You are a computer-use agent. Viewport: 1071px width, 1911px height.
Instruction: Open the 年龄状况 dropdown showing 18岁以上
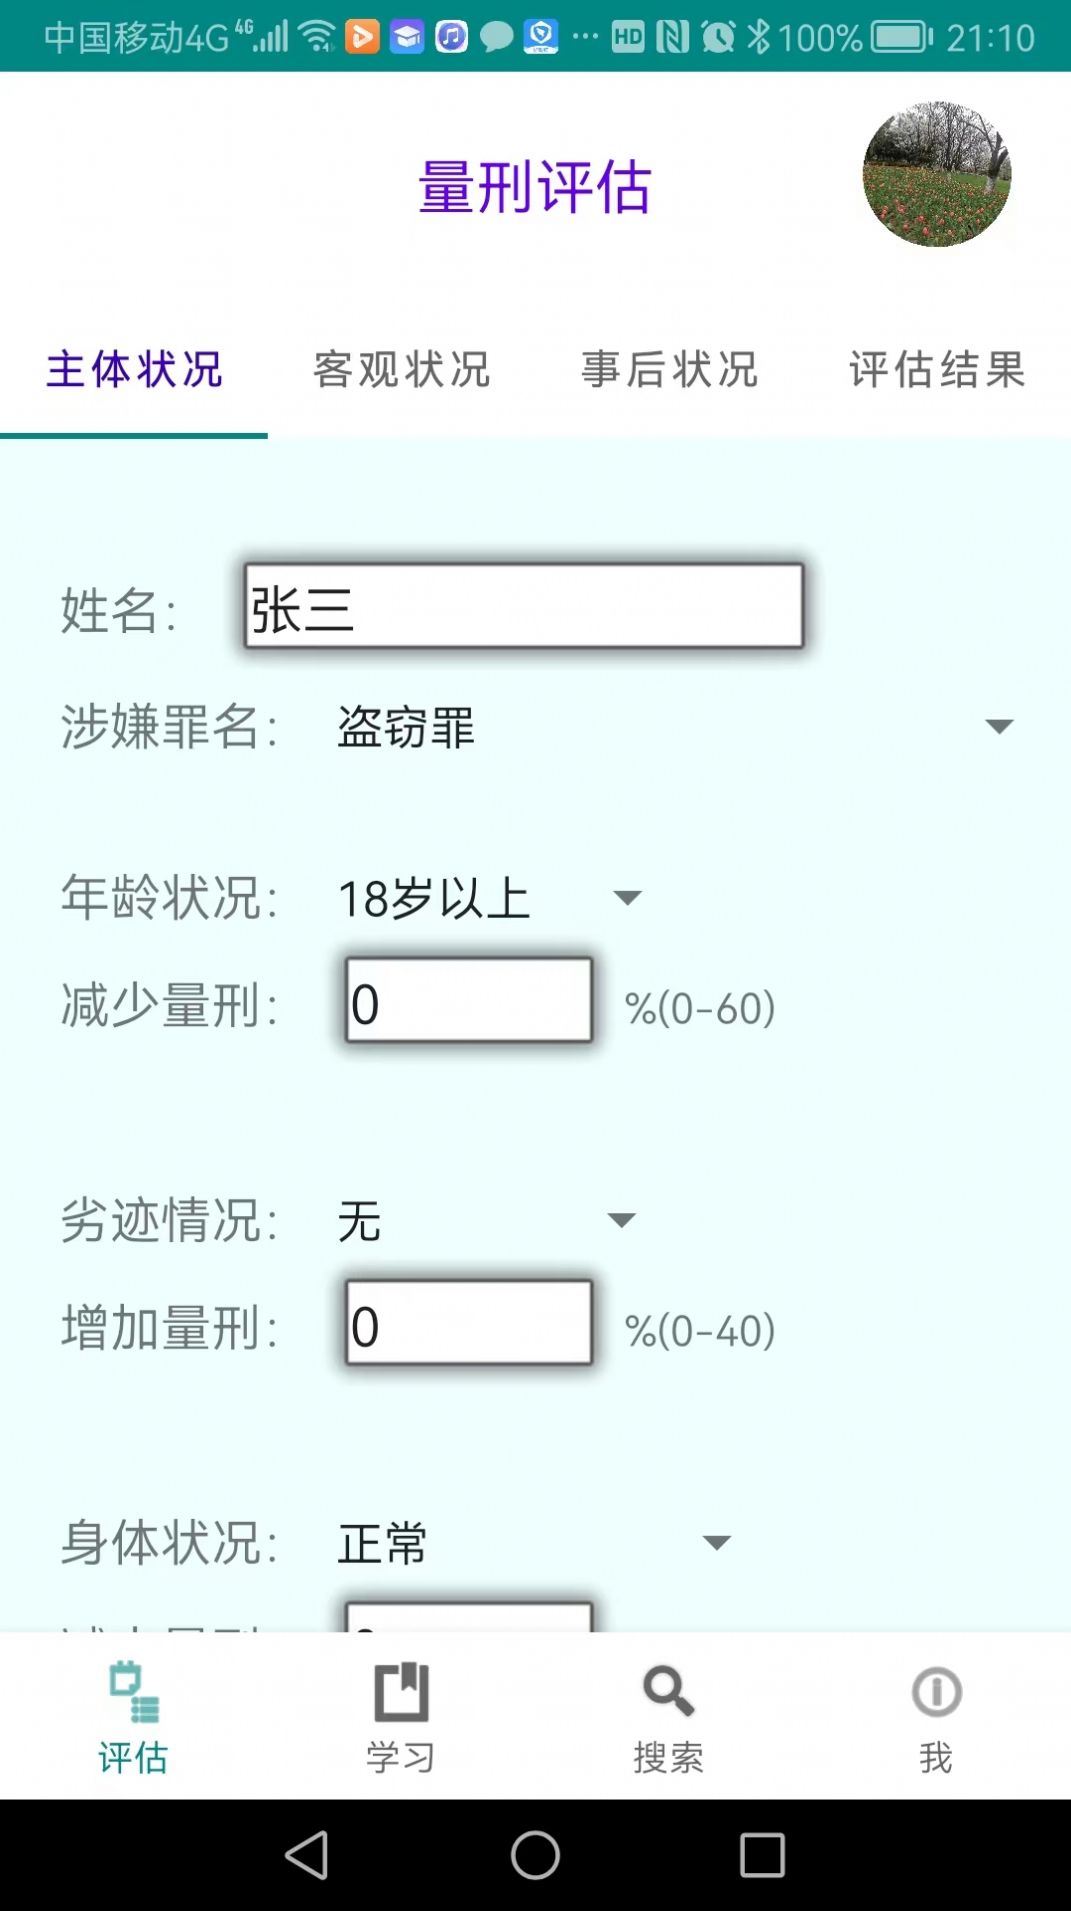(x=490, y=898)
